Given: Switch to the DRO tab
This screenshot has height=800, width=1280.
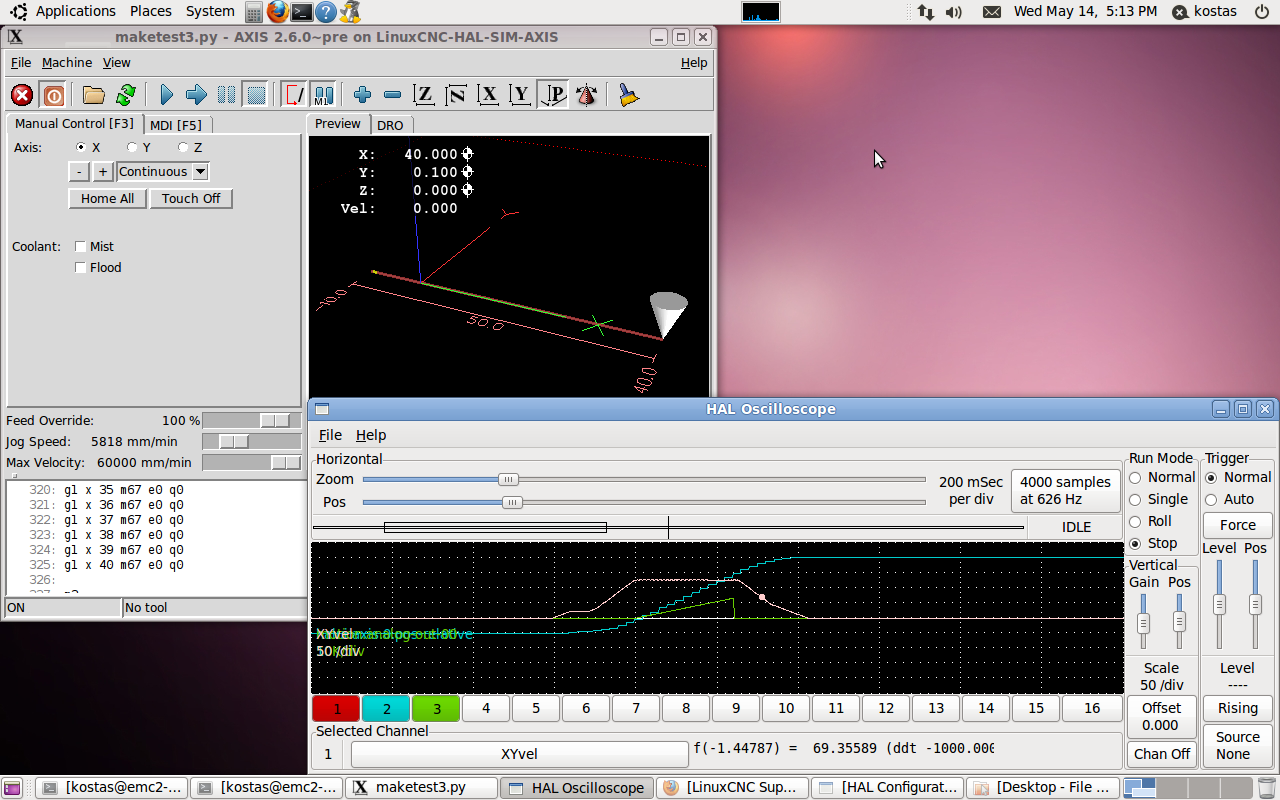Looking at the screenshot, I should click(390, 125).
